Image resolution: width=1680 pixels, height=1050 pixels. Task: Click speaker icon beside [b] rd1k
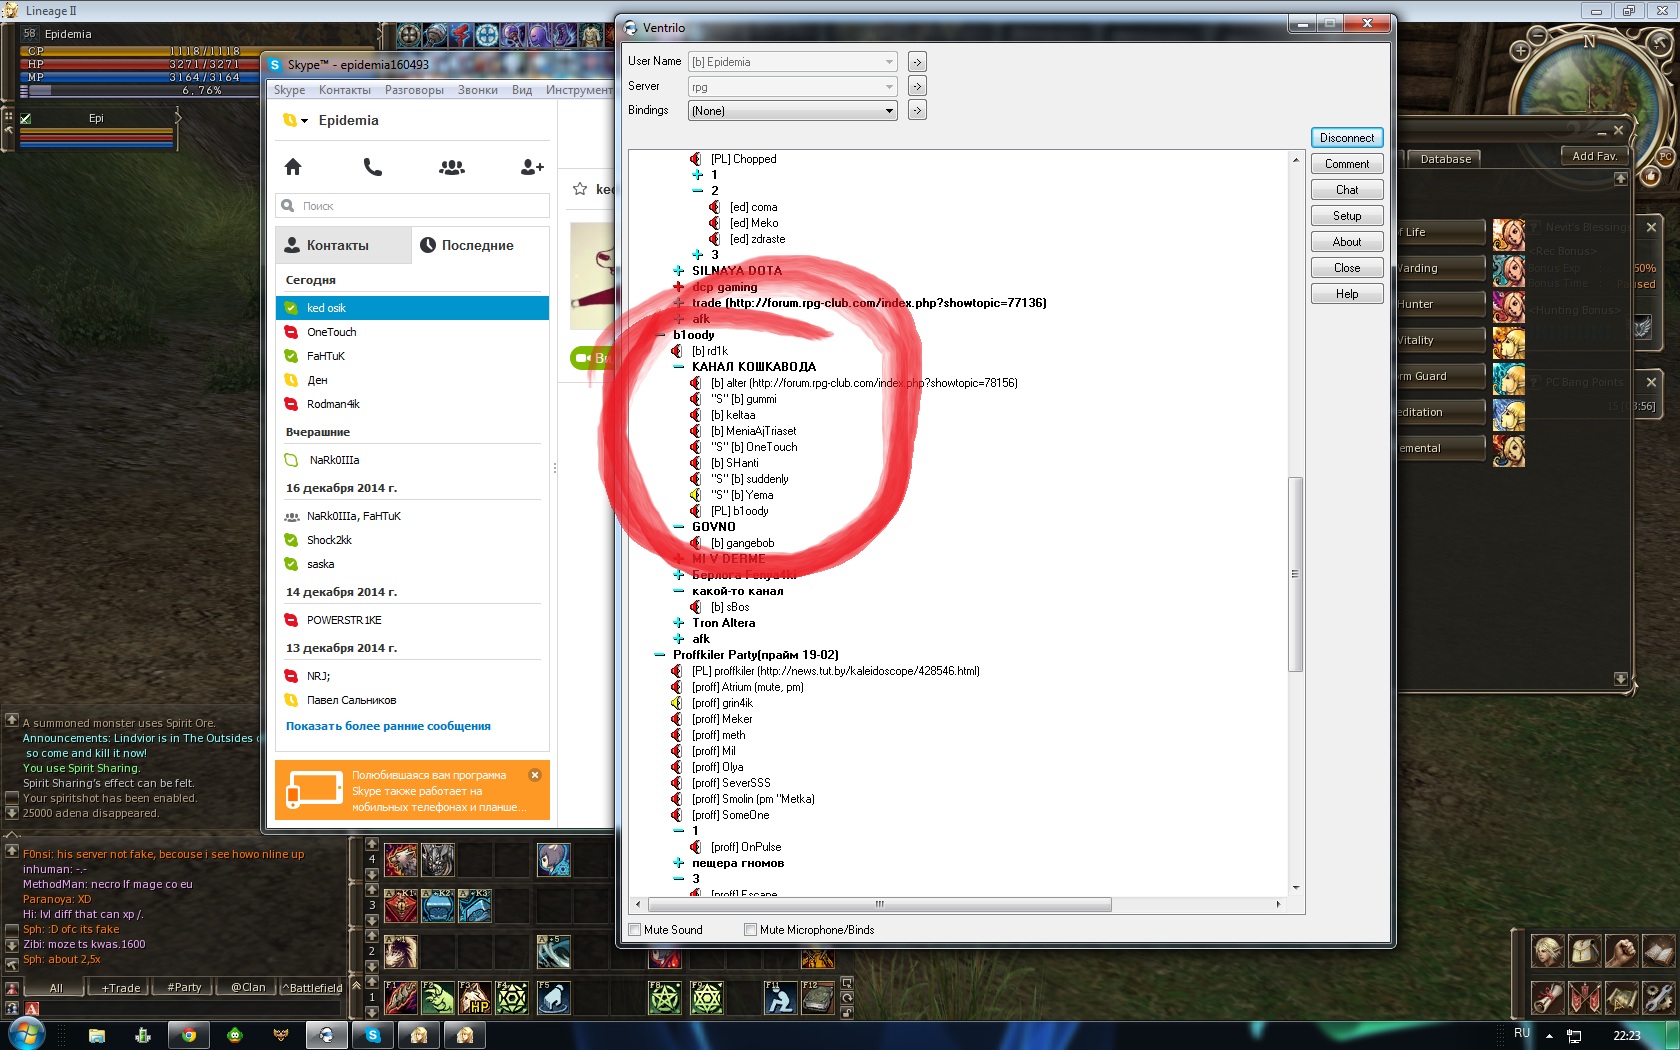click(676, 351)
